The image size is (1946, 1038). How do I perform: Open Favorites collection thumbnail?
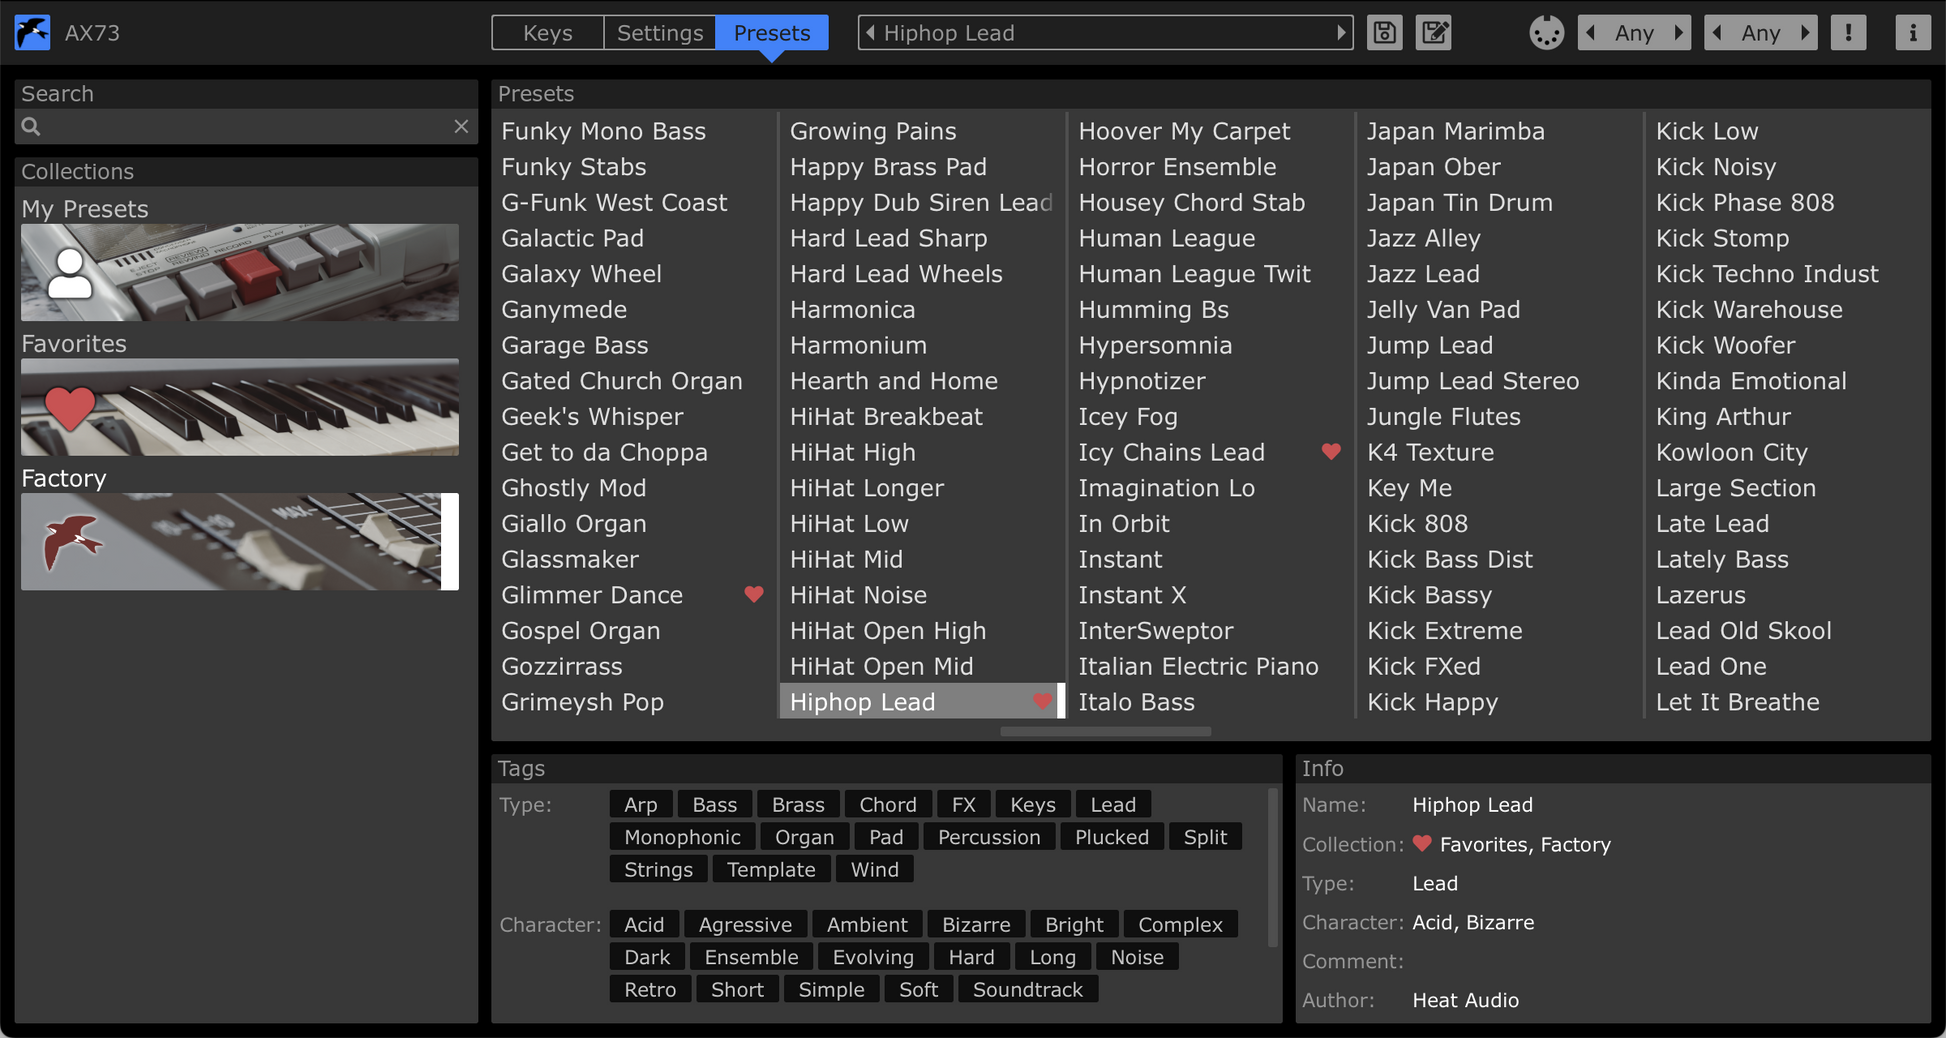(240, 407)
